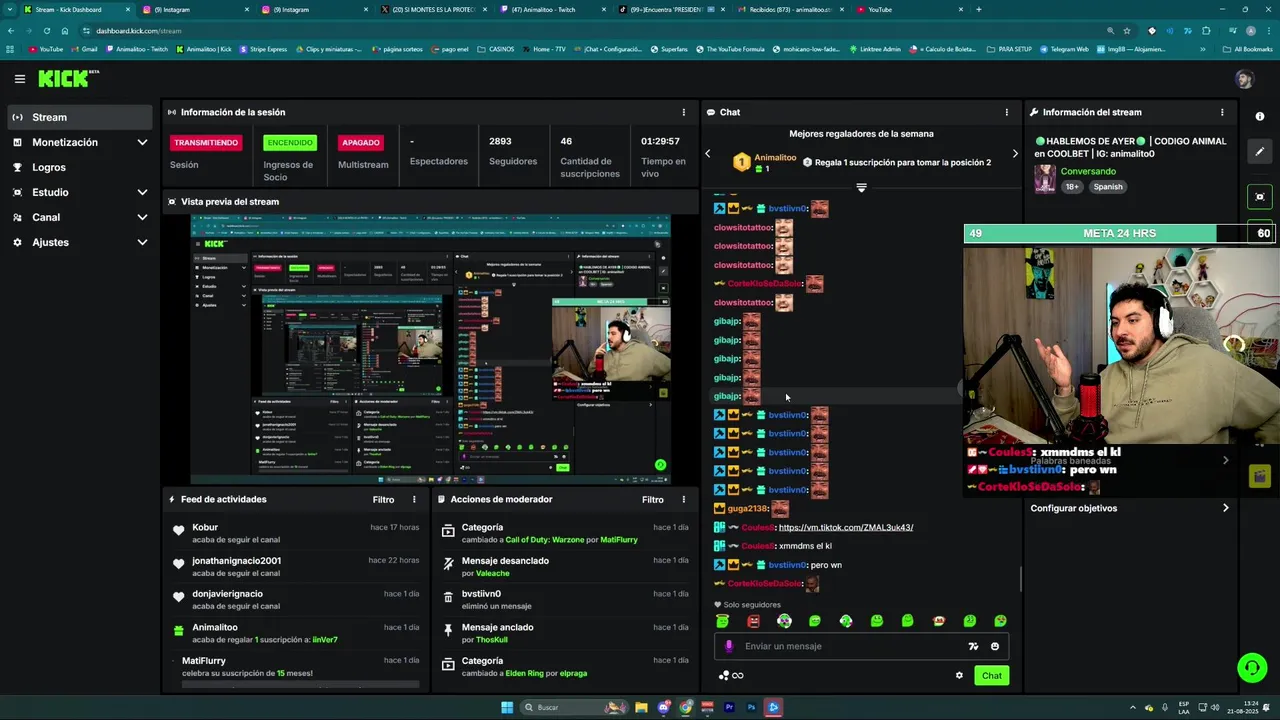Image resolution: width=1280 pixels, height=720 pixels.
Task: Select the first green halo emote in the emote row
Action: coord(722,621)
